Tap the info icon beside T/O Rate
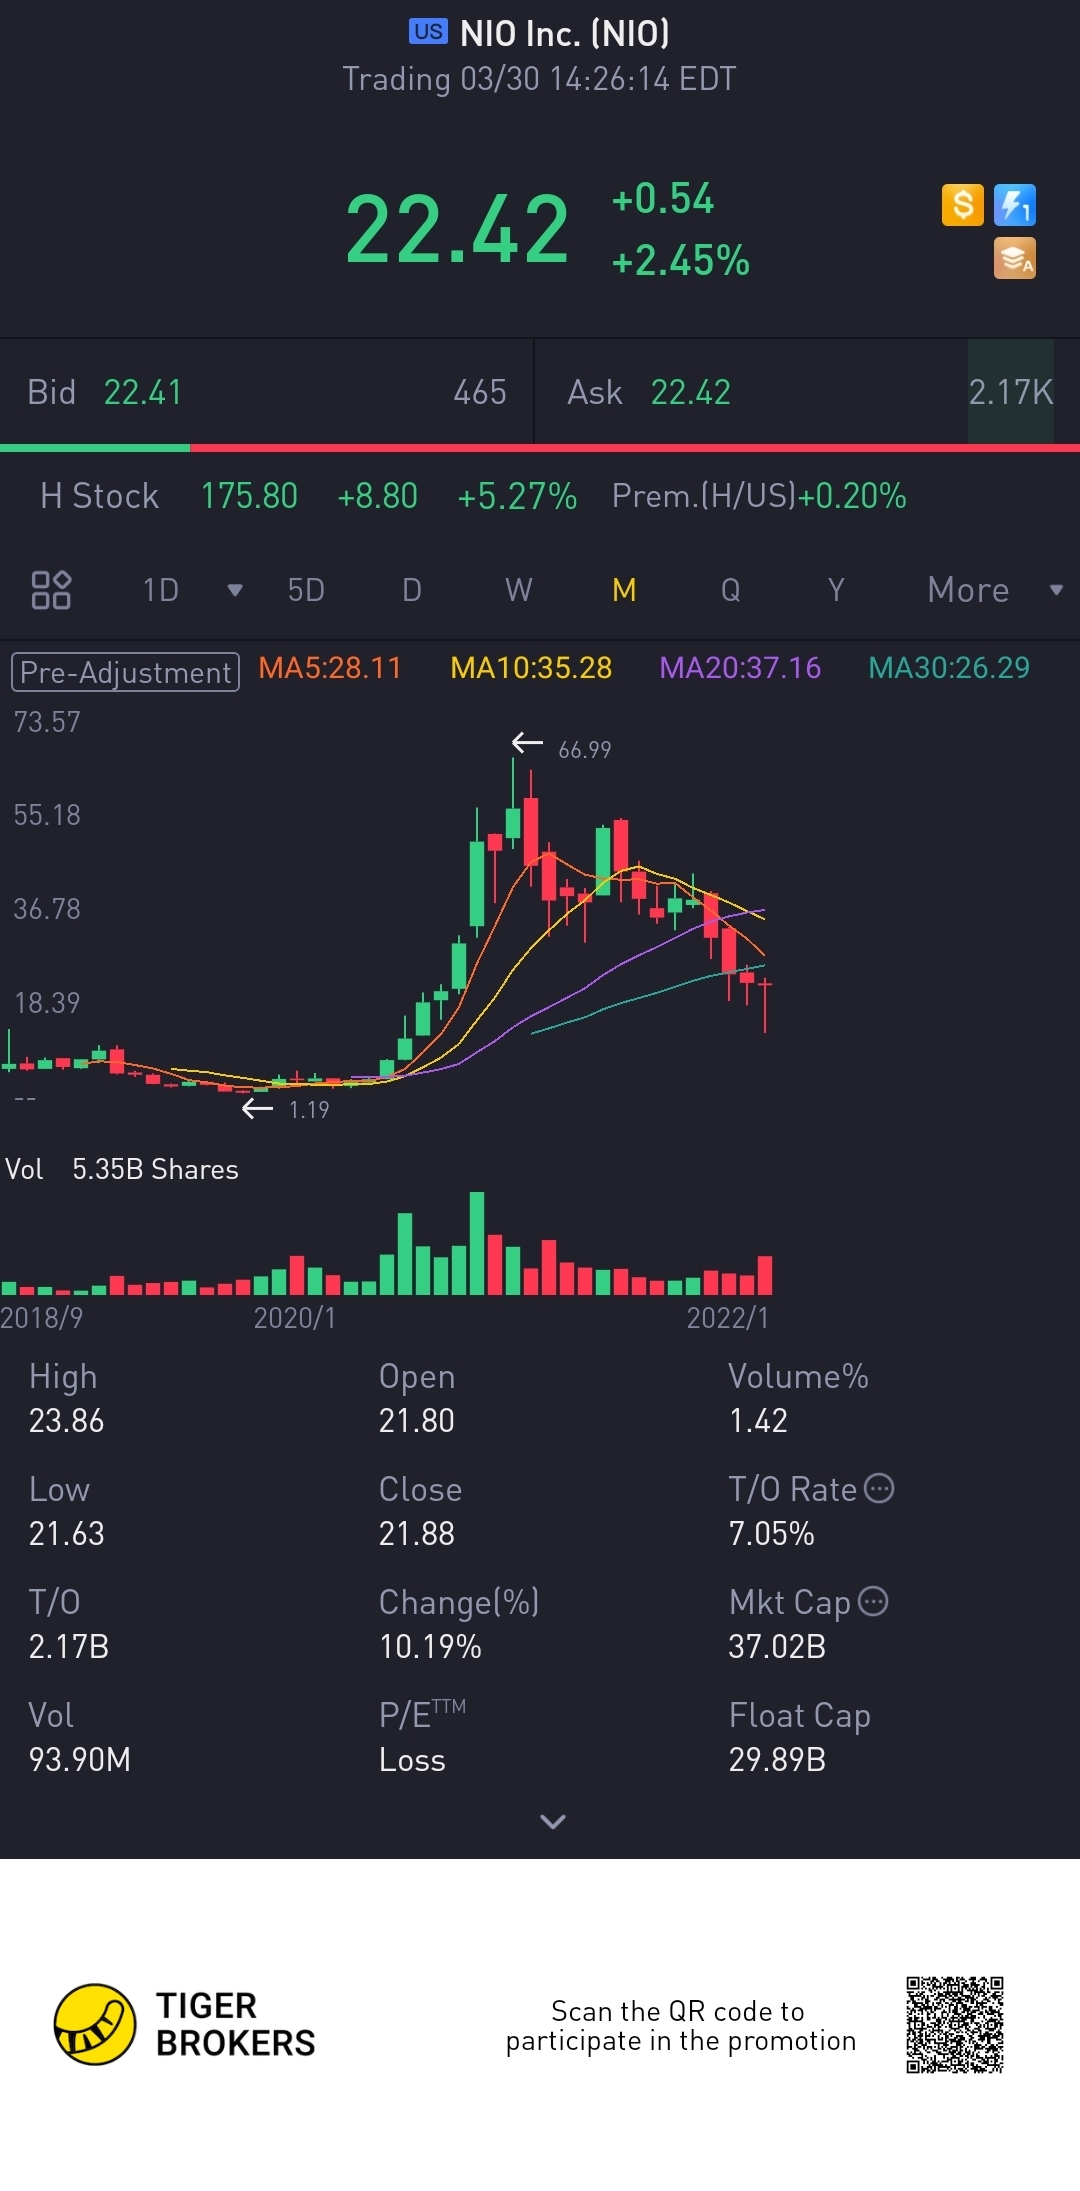The width and height of the screenshot is (1080, 2191). coord(878,1488)
